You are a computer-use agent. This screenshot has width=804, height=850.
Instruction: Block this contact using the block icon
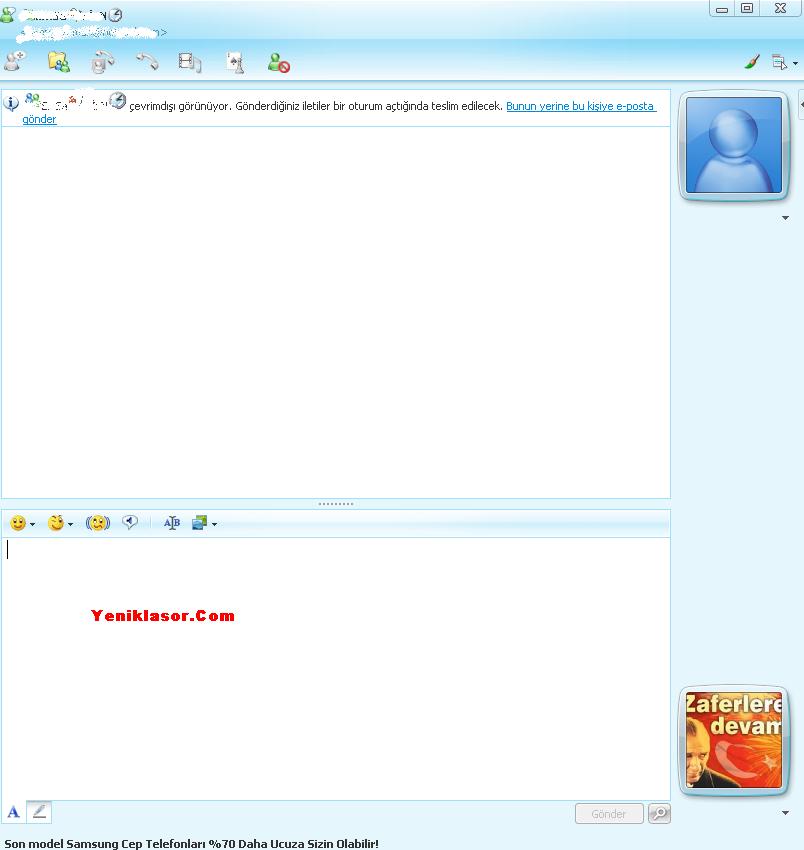pos(279,63)
